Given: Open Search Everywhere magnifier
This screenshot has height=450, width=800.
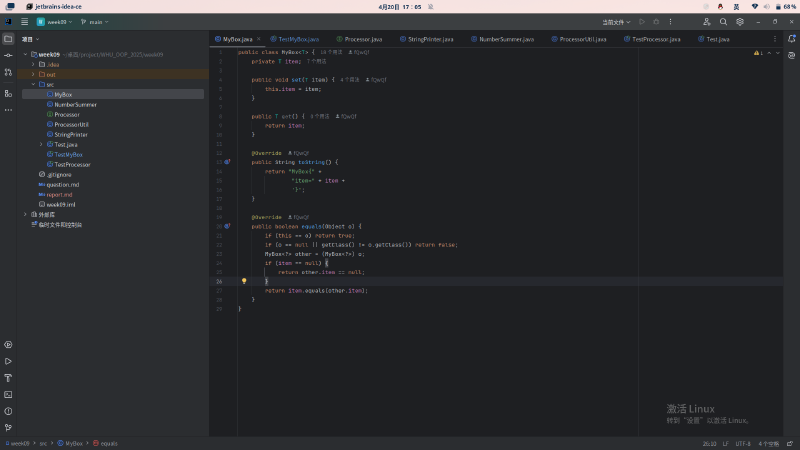Looking at the screenshot, I should coord(723,22).
